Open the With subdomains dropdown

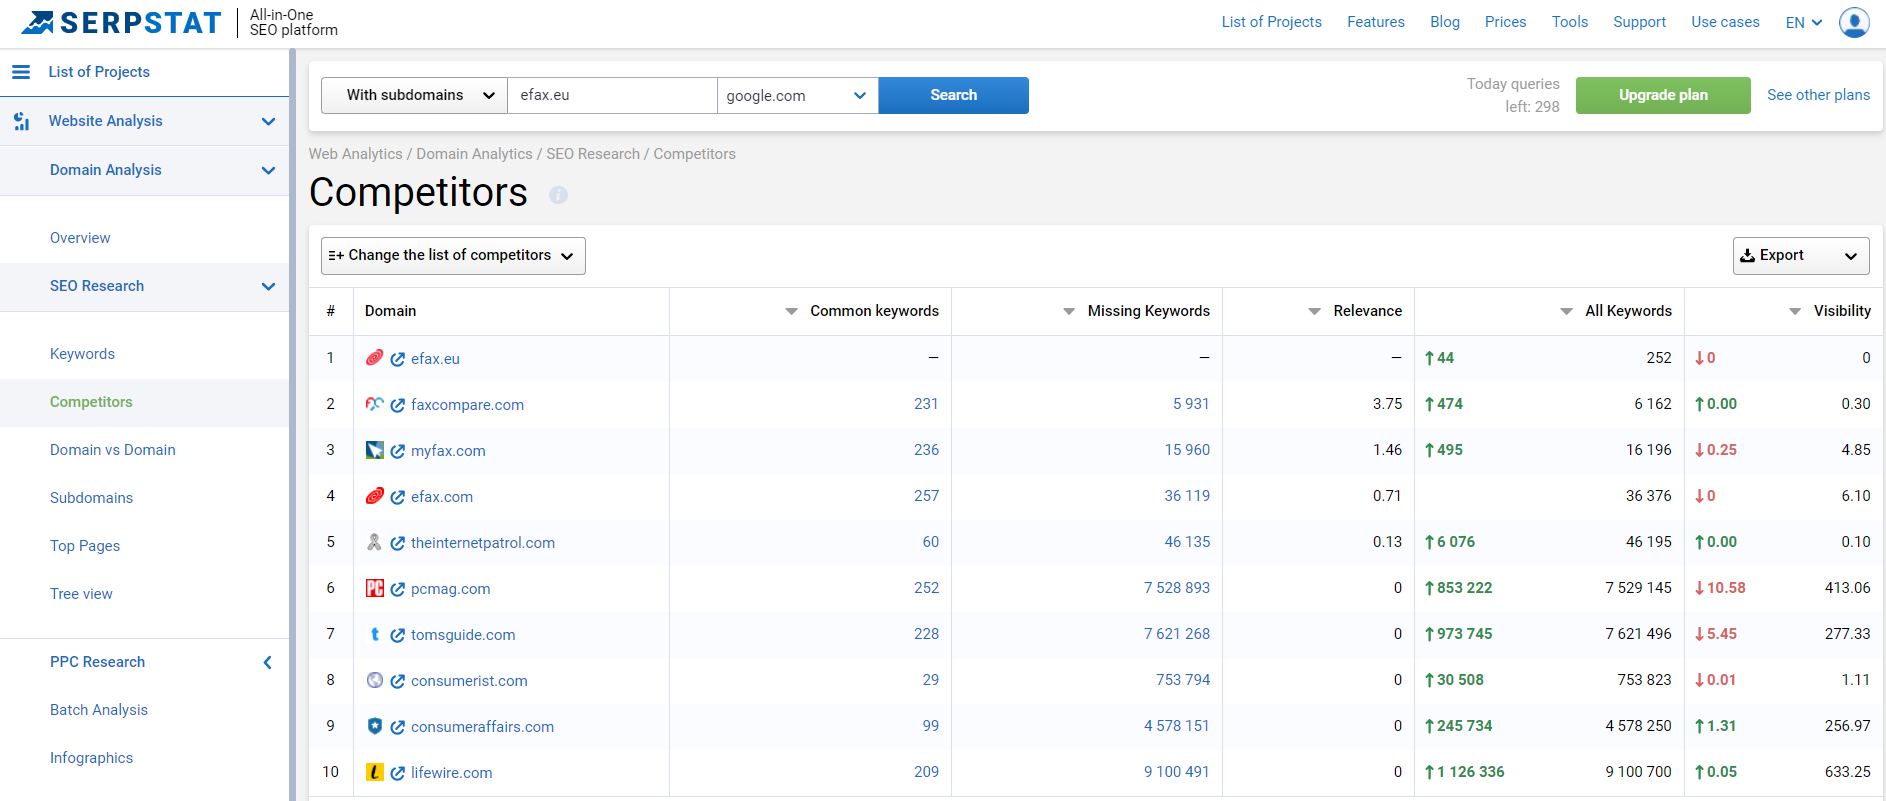pos(414,95)
